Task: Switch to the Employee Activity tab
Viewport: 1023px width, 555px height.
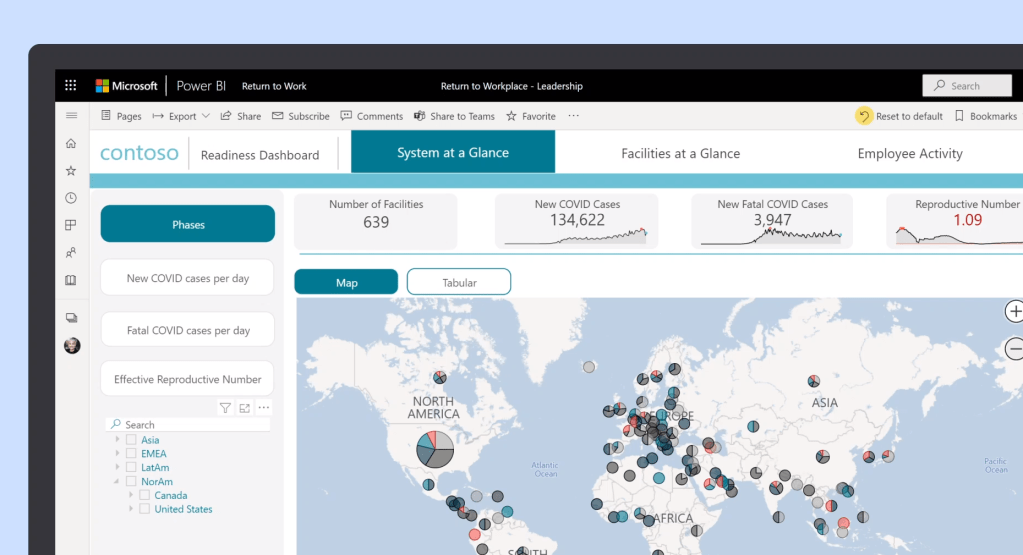Action: [909, 153]
